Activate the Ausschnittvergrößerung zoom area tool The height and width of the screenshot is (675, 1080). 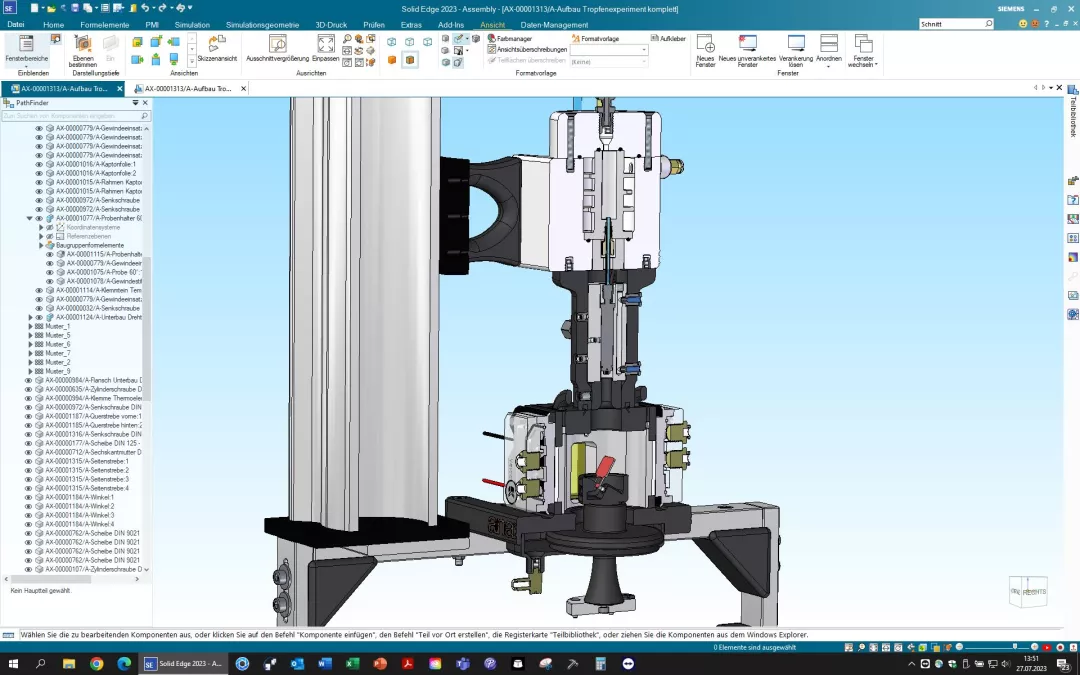tap(277, 44)
